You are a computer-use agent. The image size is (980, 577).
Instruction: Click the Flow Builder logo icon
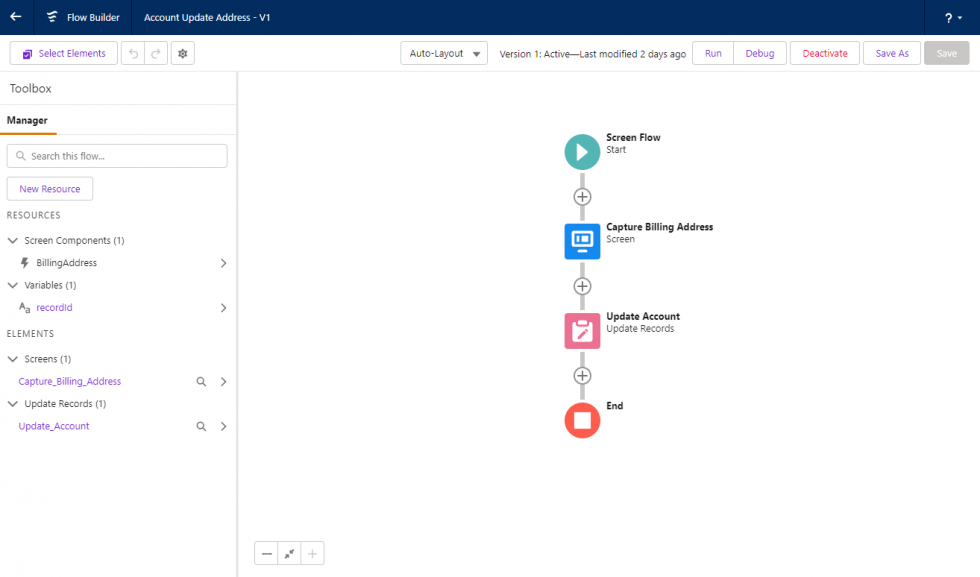pos(52,17)
